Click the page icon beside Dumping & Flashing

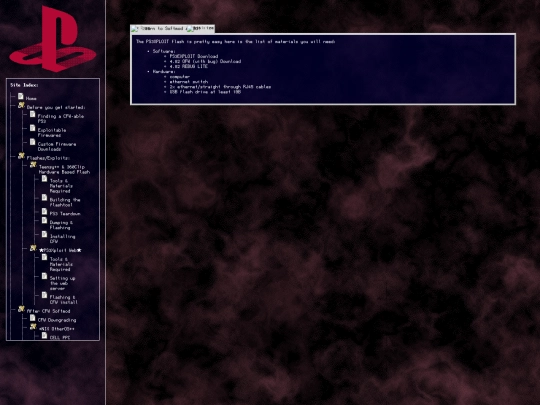point(44,220)
